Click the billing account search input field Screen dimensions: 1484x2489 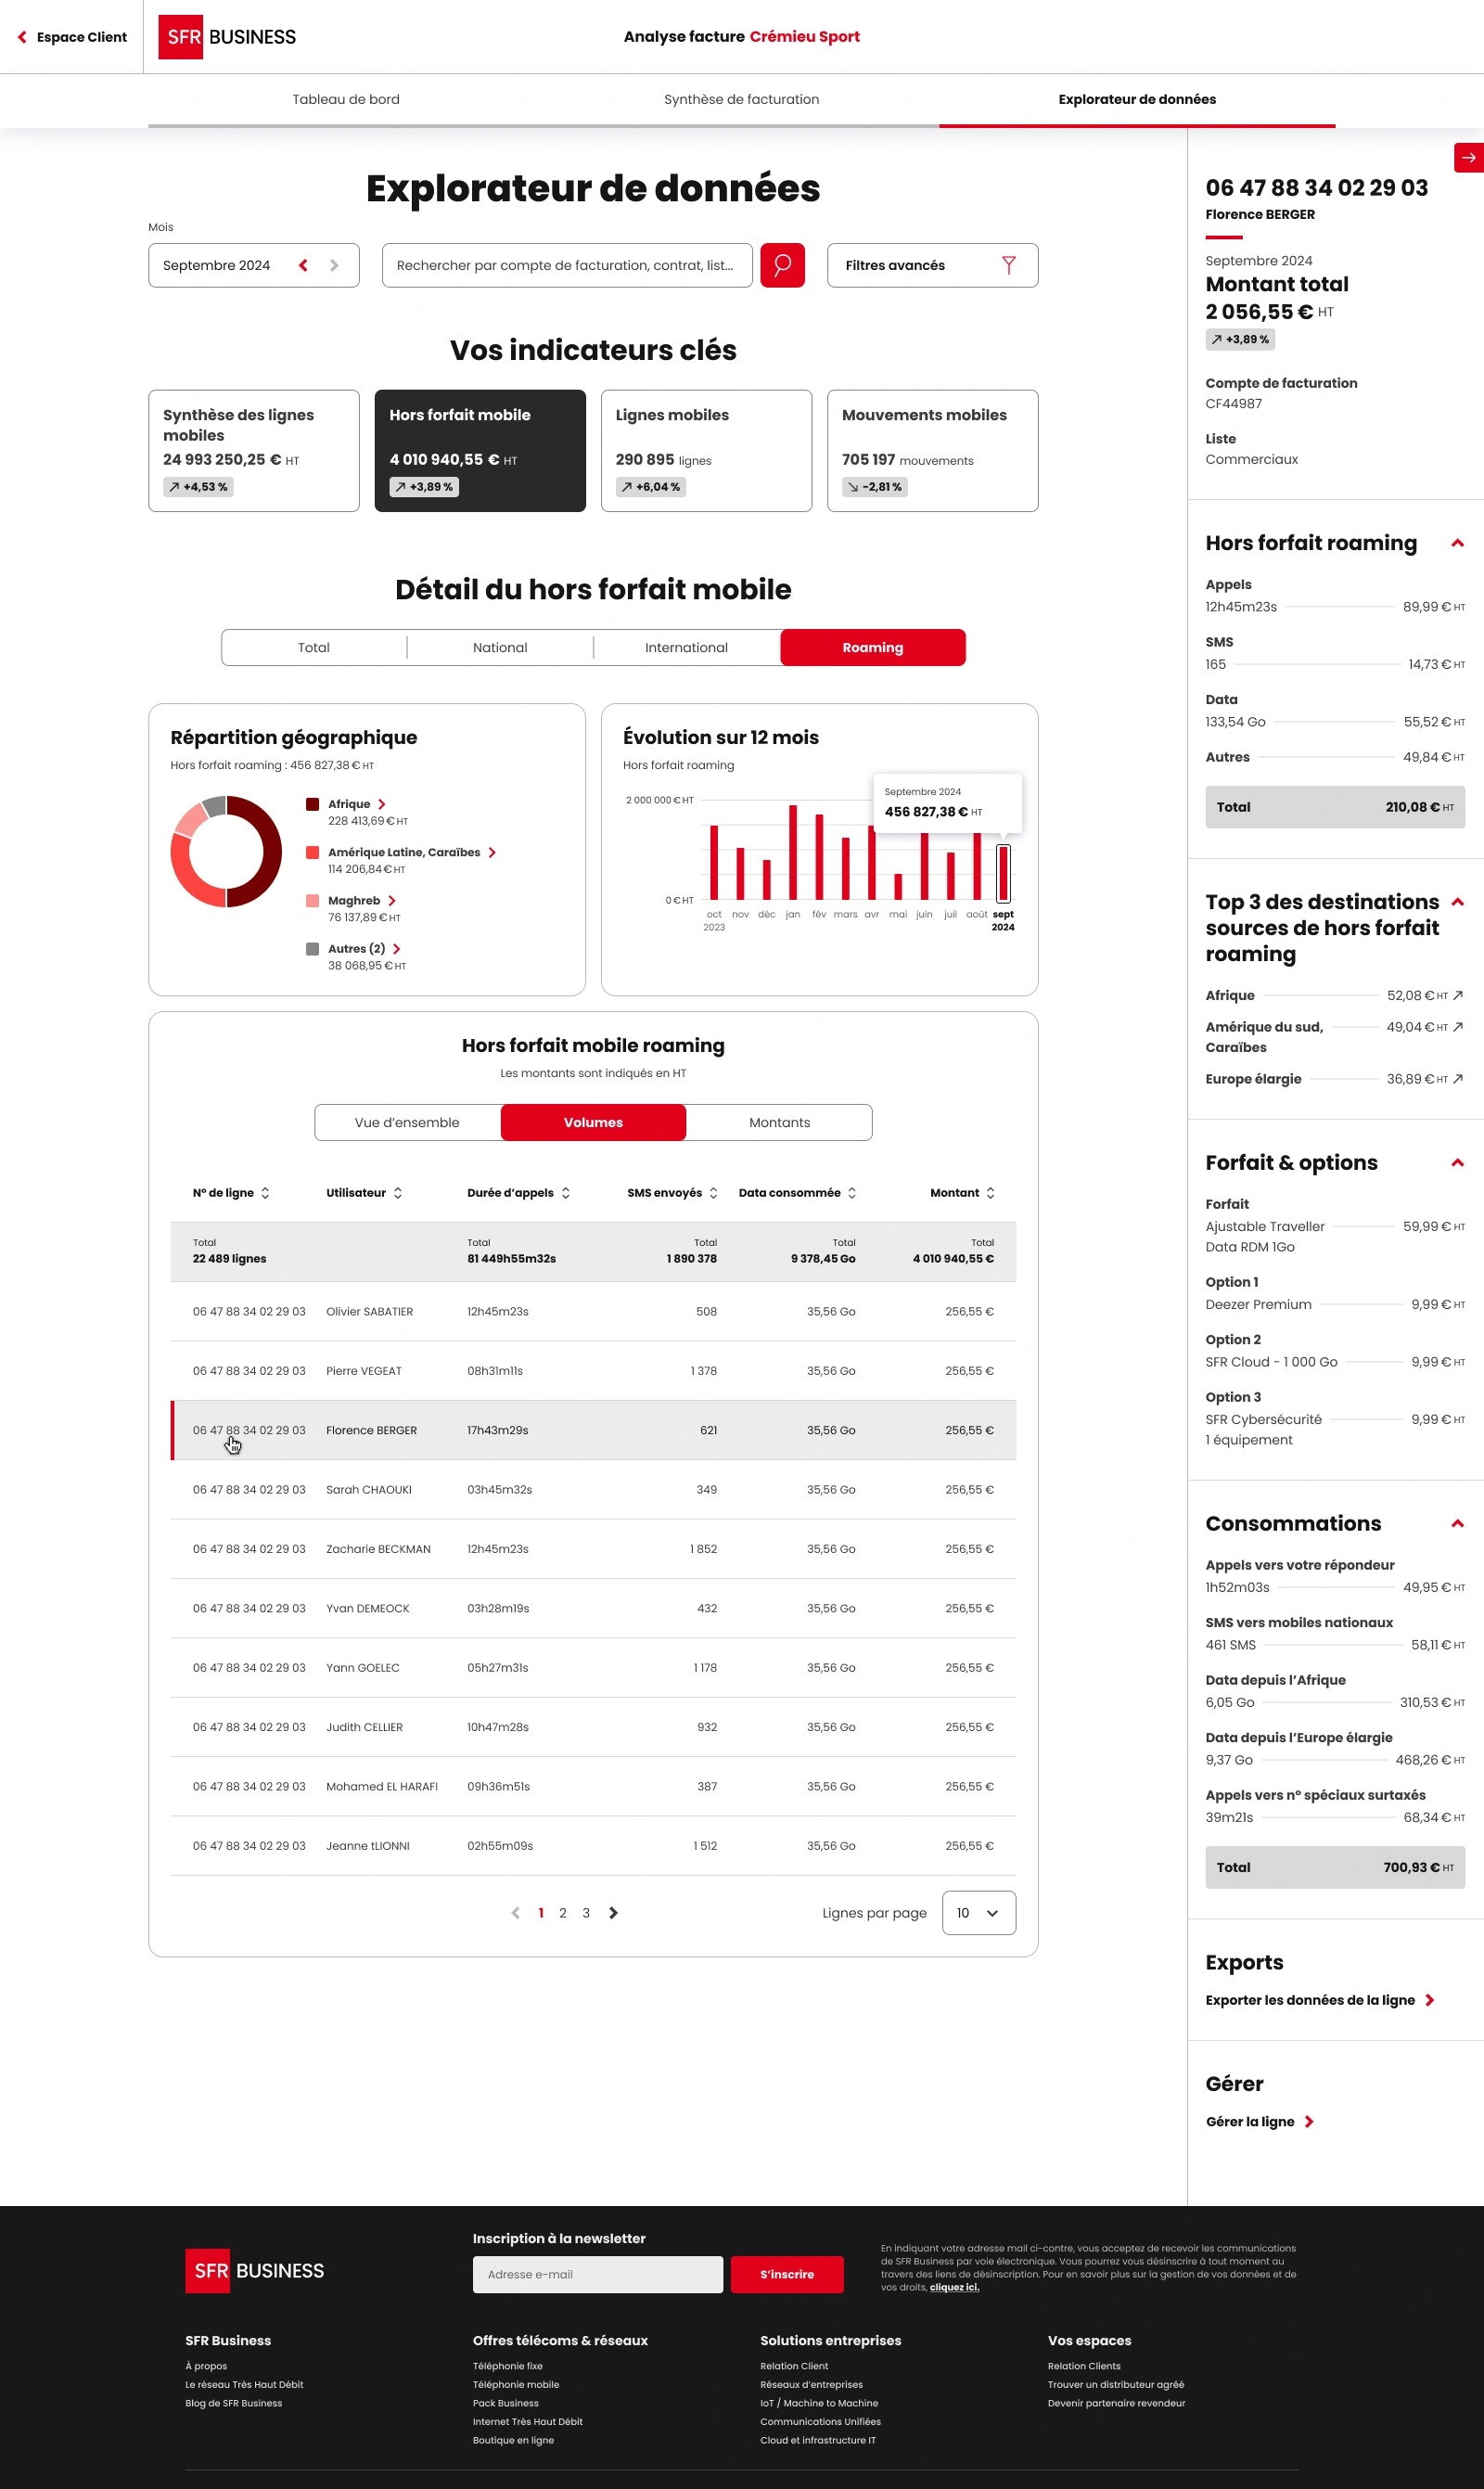(568, 265)
